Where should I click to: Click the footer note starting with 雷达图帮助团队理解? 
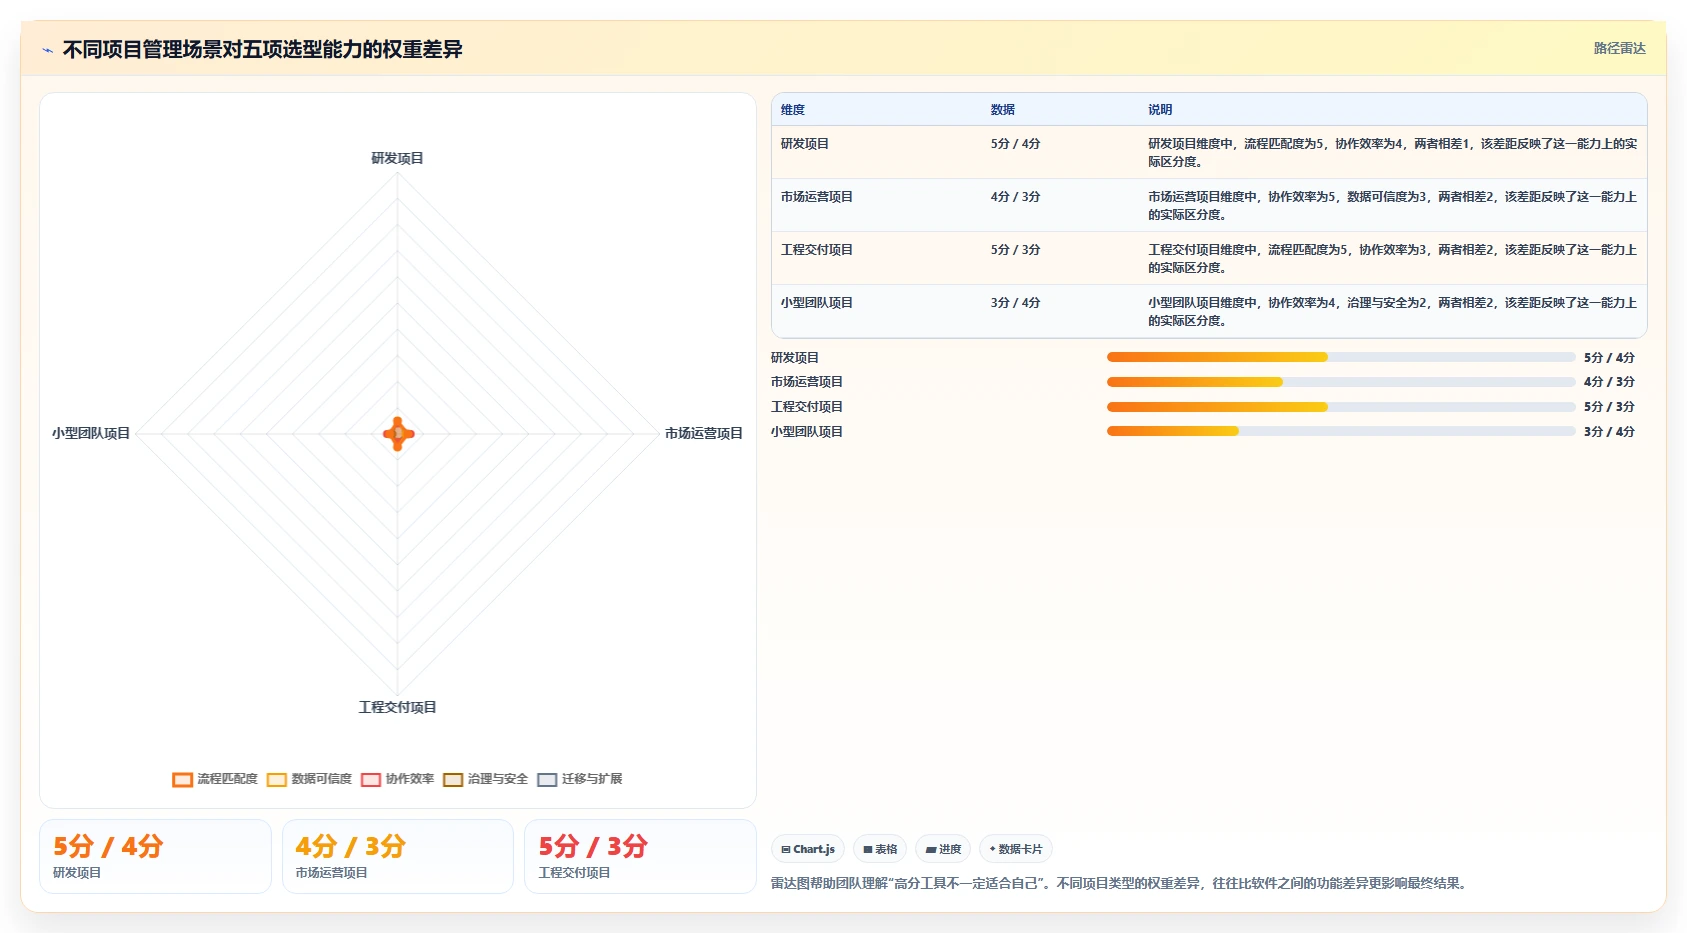pyautogui.click(x=1118, y=883)
